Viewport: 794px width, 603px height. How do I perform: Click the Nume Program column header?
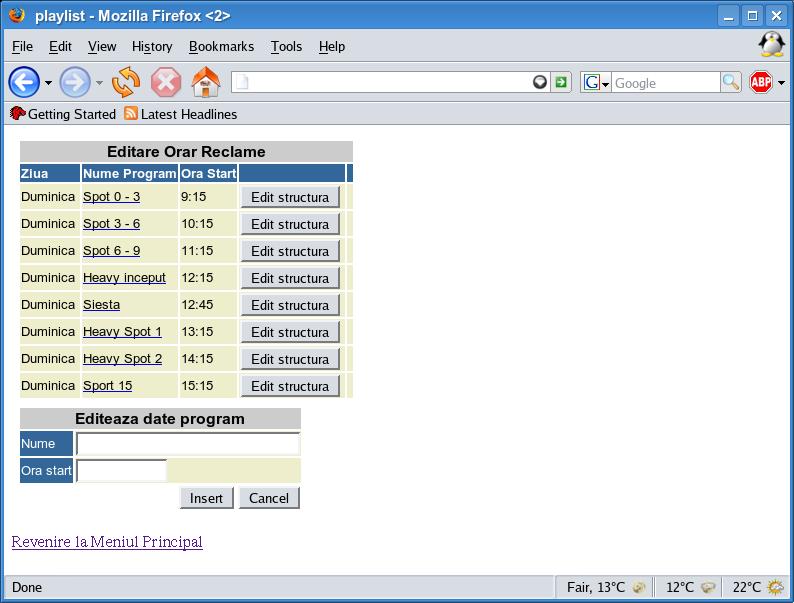pos(130,173)
